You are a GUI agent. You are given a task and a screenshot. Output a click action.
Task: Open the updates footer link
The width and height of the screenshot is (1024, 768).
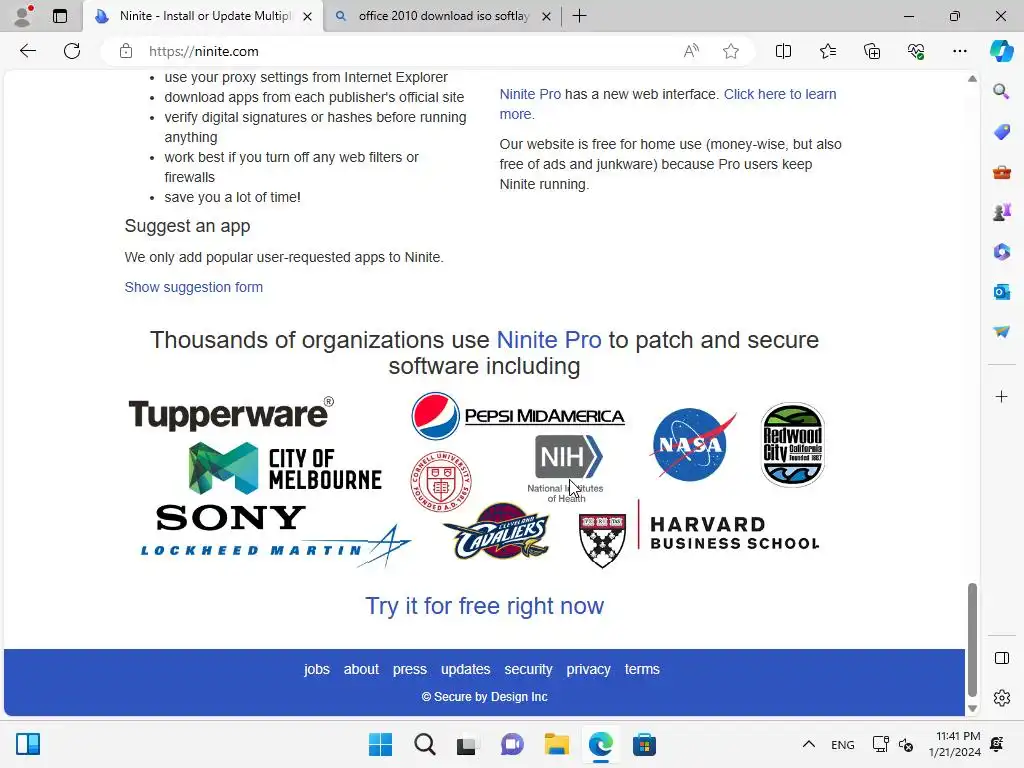[465, 669]
